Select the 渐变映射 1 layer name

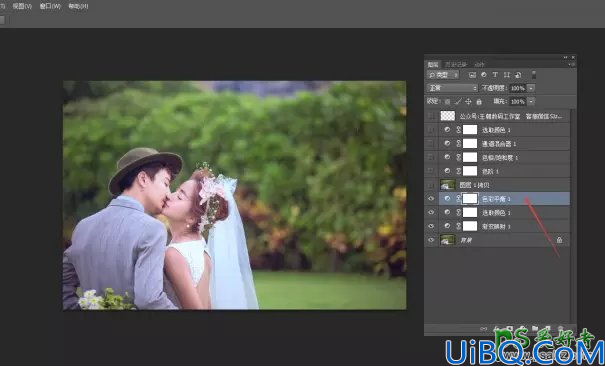(x=497, y=227)
